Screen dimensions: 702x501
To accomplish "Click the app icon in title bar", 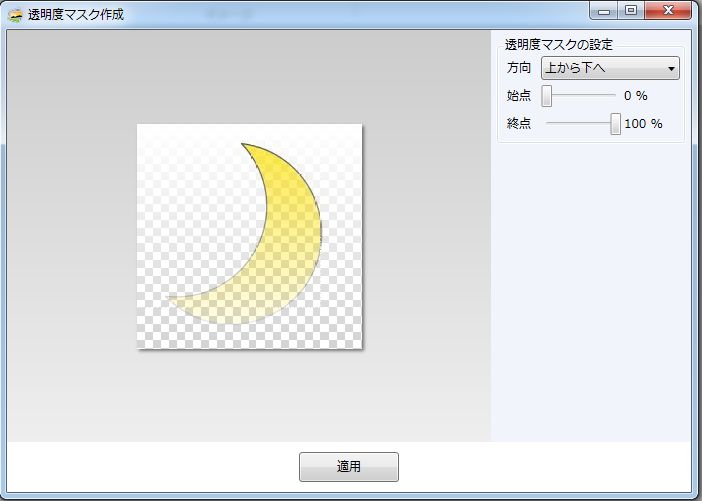I will [x=16, y=15].
